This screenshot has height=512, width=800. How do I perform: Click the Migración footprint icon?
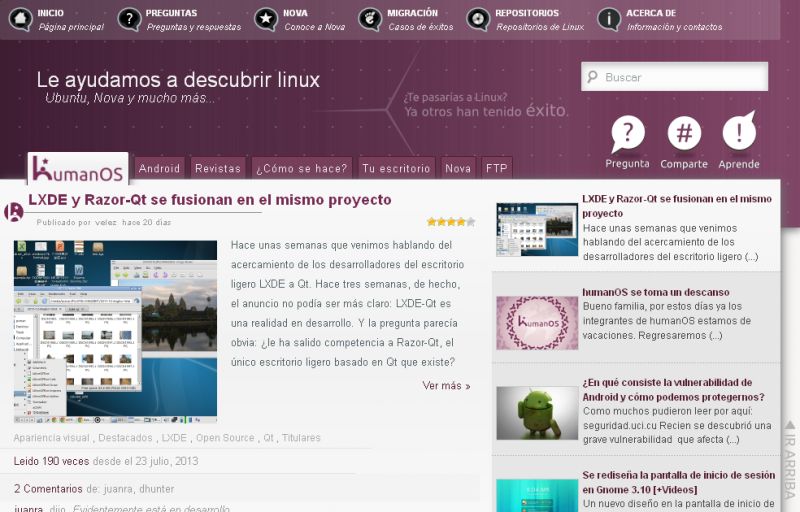click(370, 19)
